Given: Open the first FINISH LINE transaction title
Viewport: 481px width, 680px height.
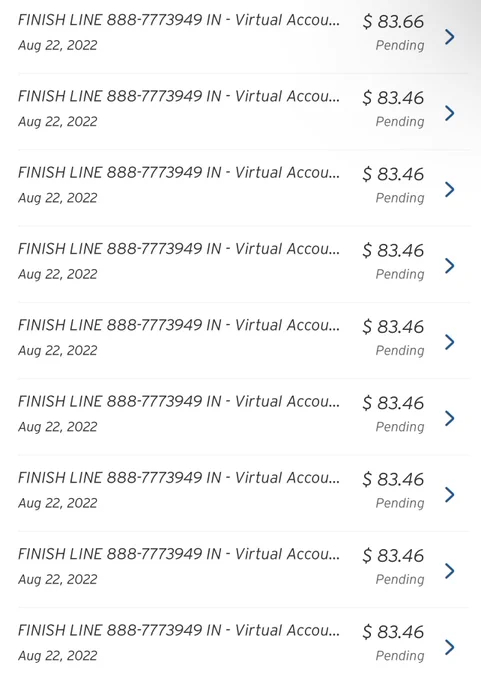Looking at the screenshot, I should coord(179,20).
